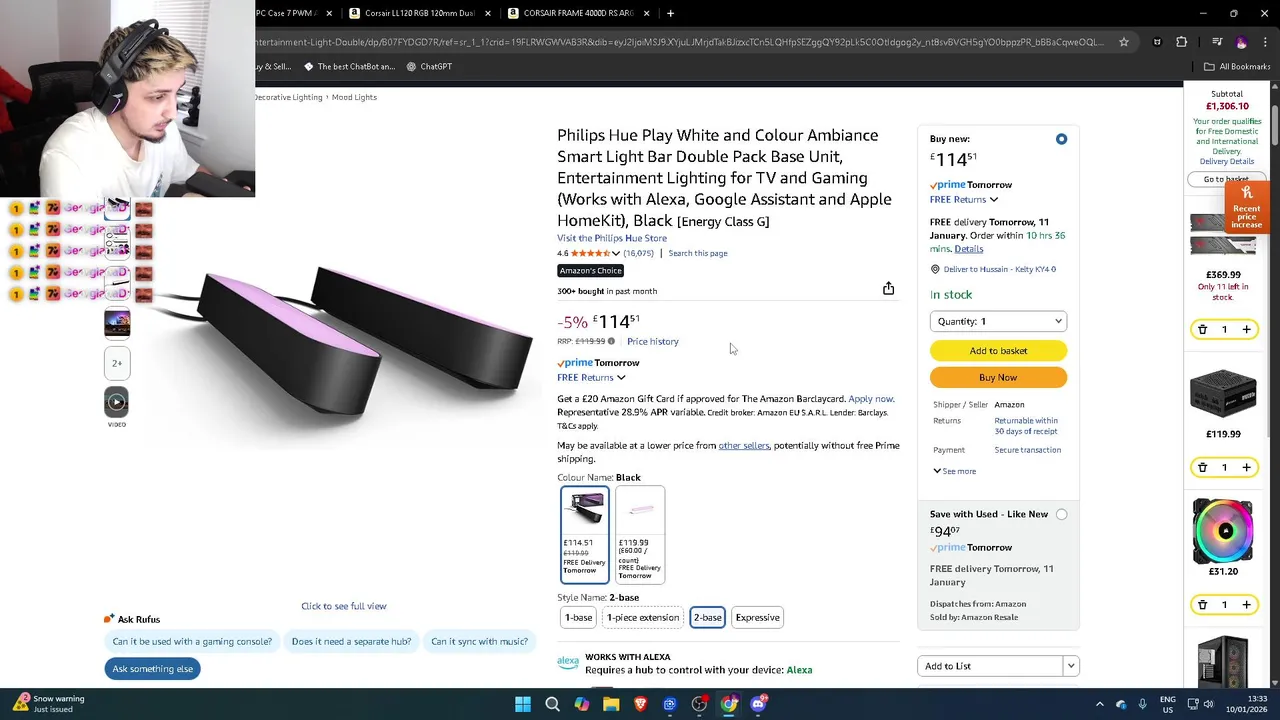
Task: Expand the Add to List dropdown arrow
Action: [1070, 666]
